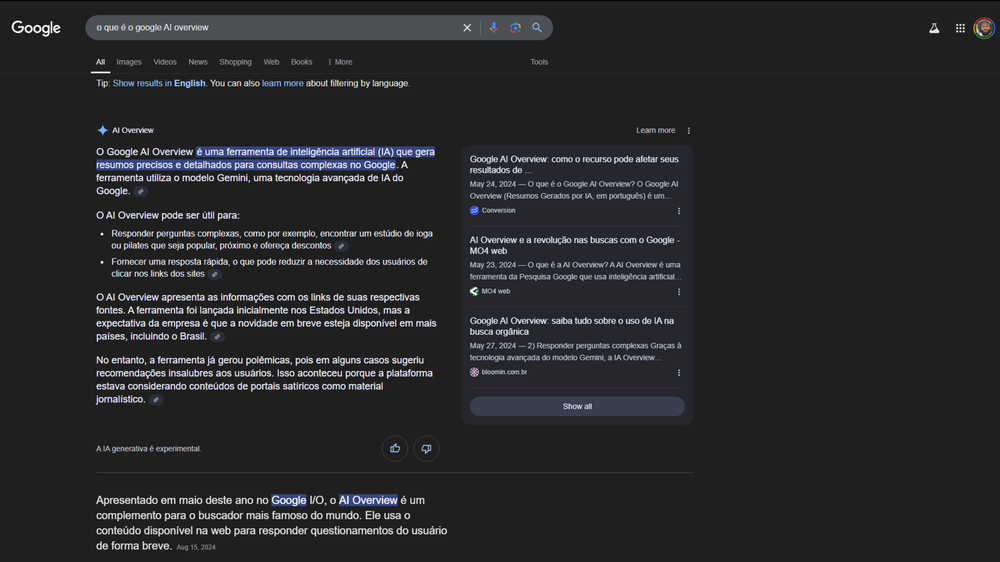Click the 'Aug 15, 2024' snippet date

[196, 547]
